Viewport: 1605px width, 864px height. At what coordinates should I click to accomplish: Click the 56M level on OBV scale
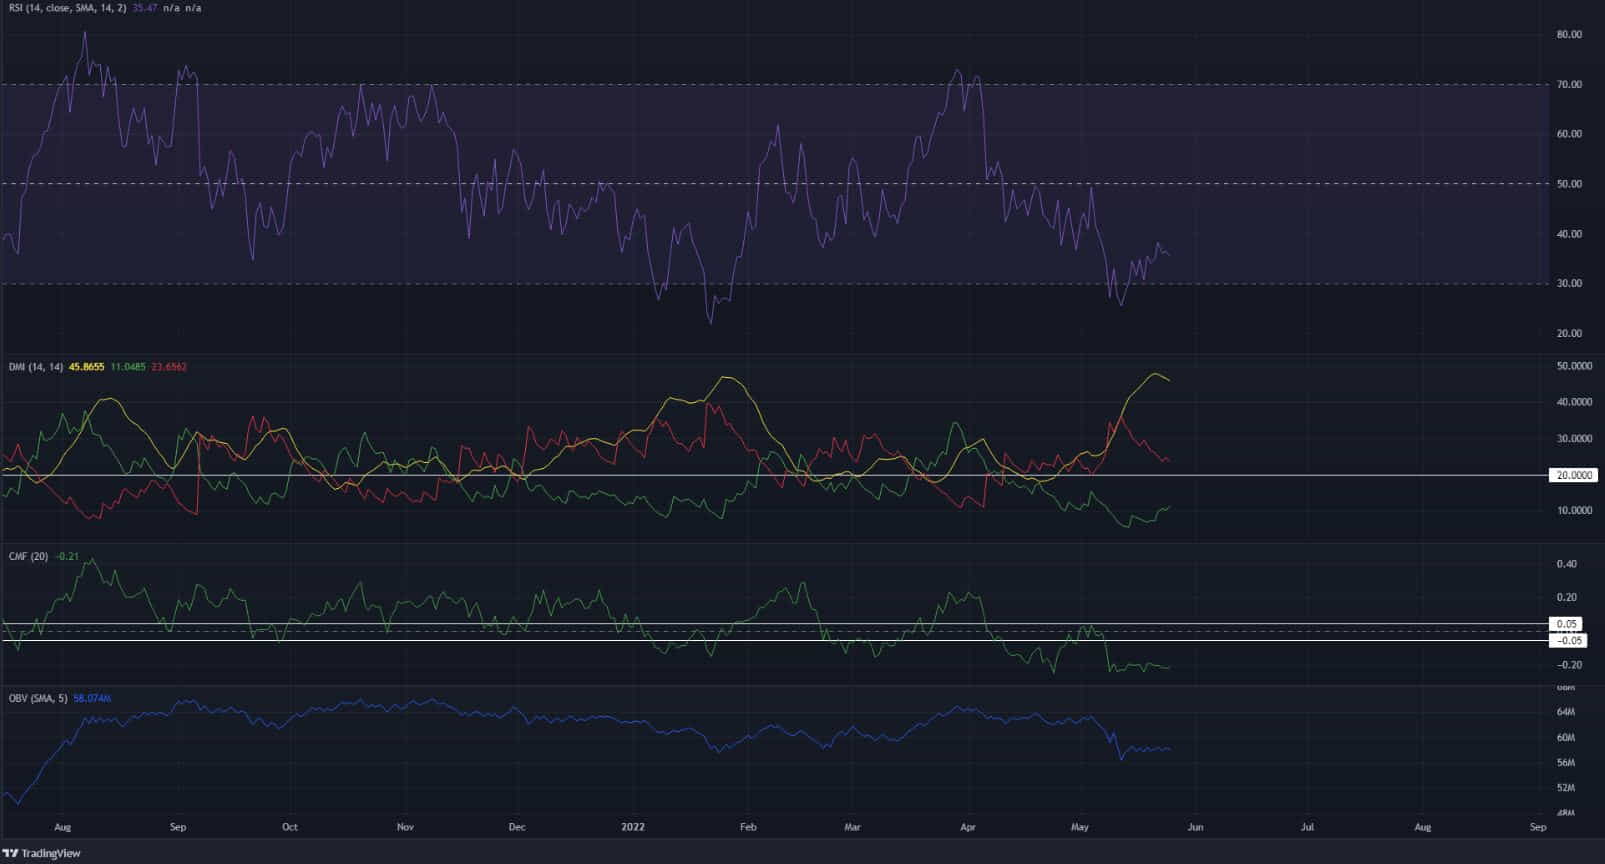click(1566, 763)
